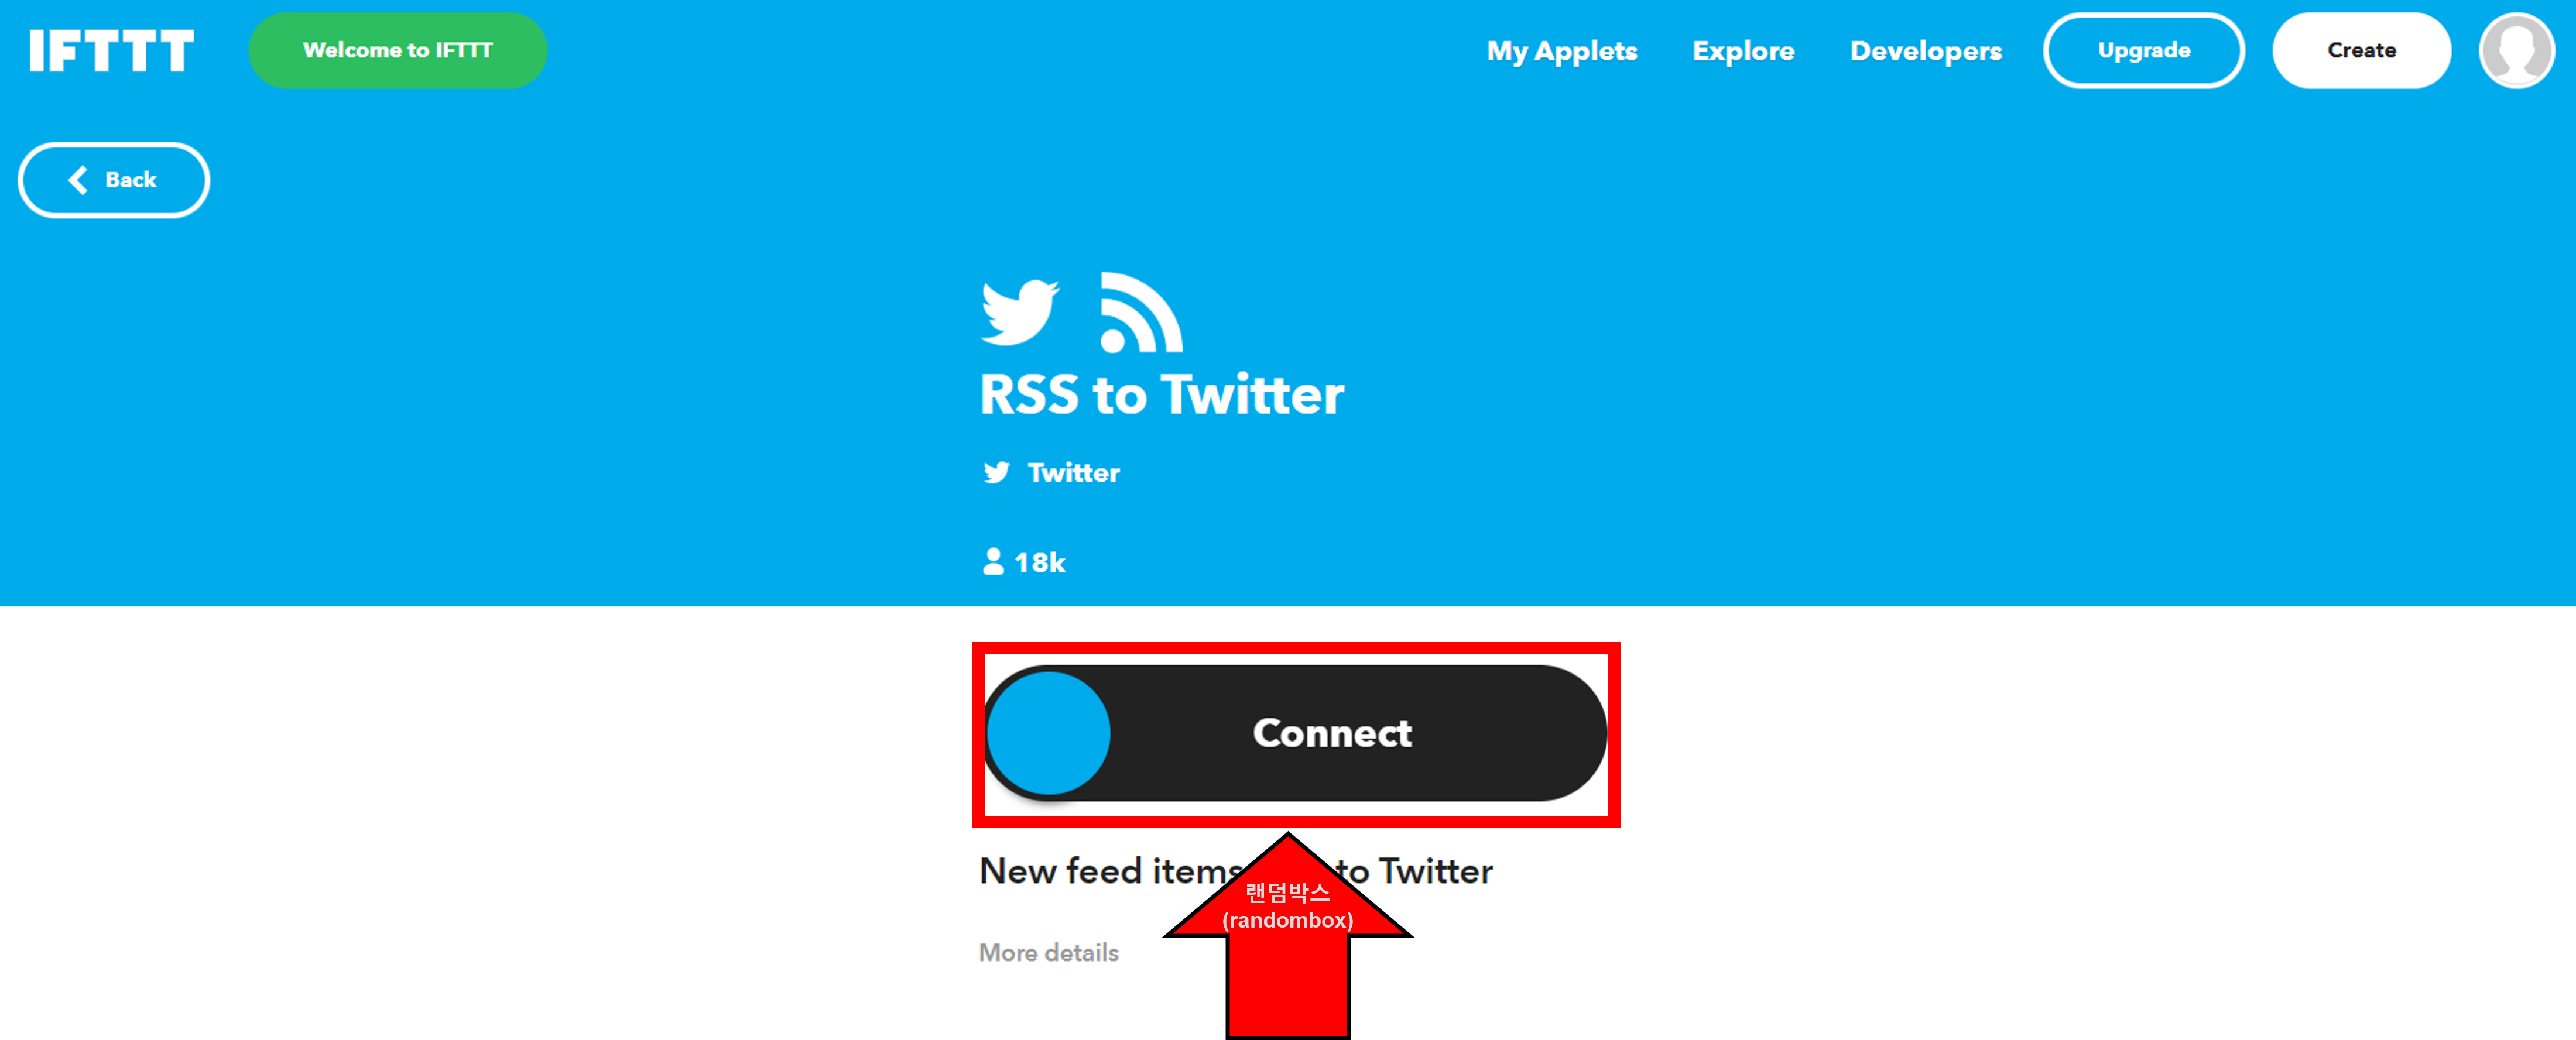
Task: Toggle the connect slider button
Action: [x=1288, y=734]
